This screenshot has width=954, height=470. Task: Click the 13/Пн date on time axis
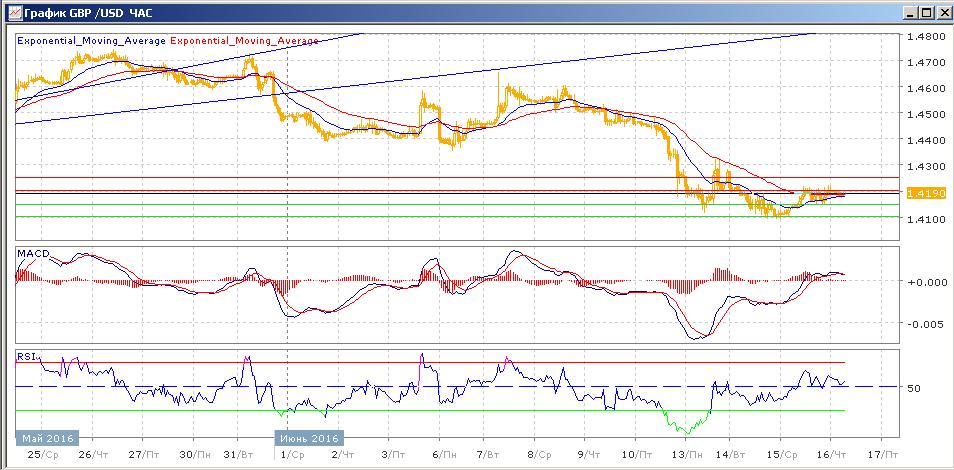(687, 454)
